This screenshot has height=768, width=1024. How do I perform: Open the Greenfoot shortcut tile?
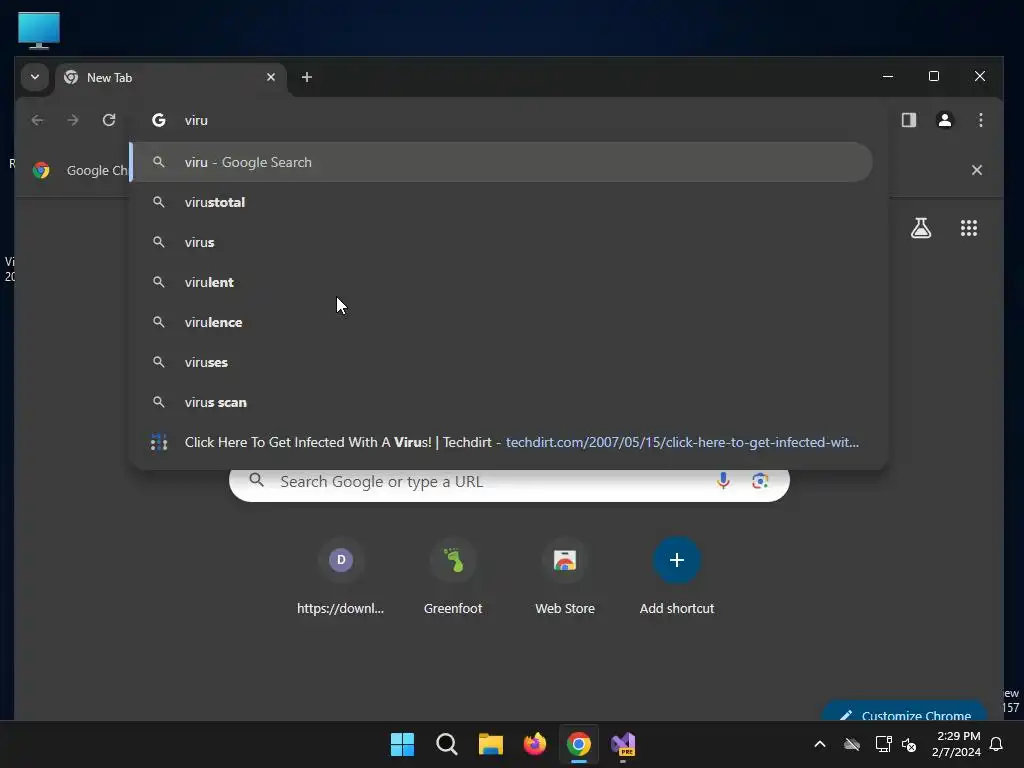coord(453,577)
